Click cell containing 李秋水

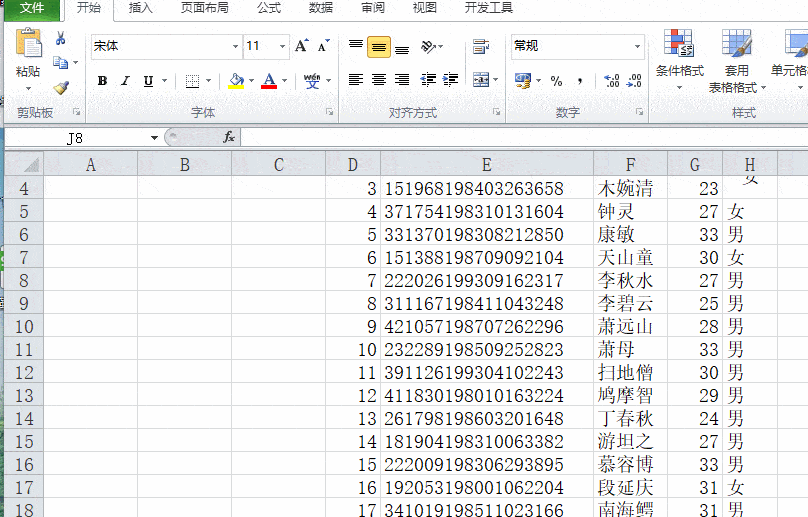click(630, 281)
